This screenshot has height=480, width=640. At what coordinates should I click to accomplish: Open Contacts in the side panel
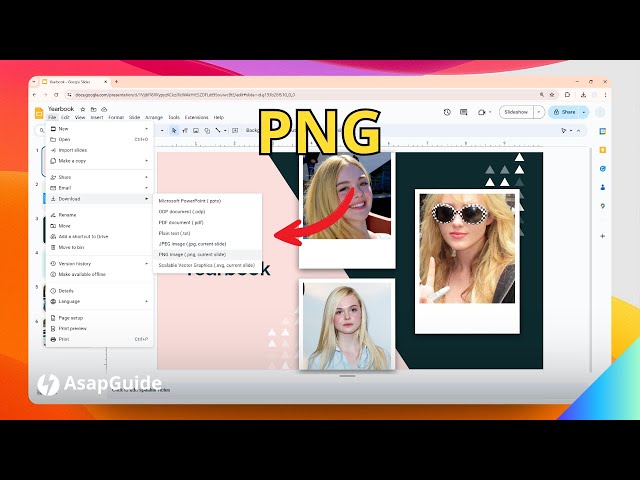point(602,187)
